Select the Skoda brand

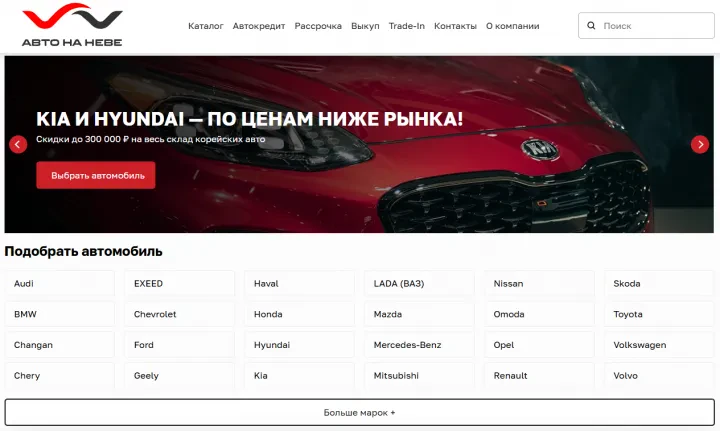point(659,283)
